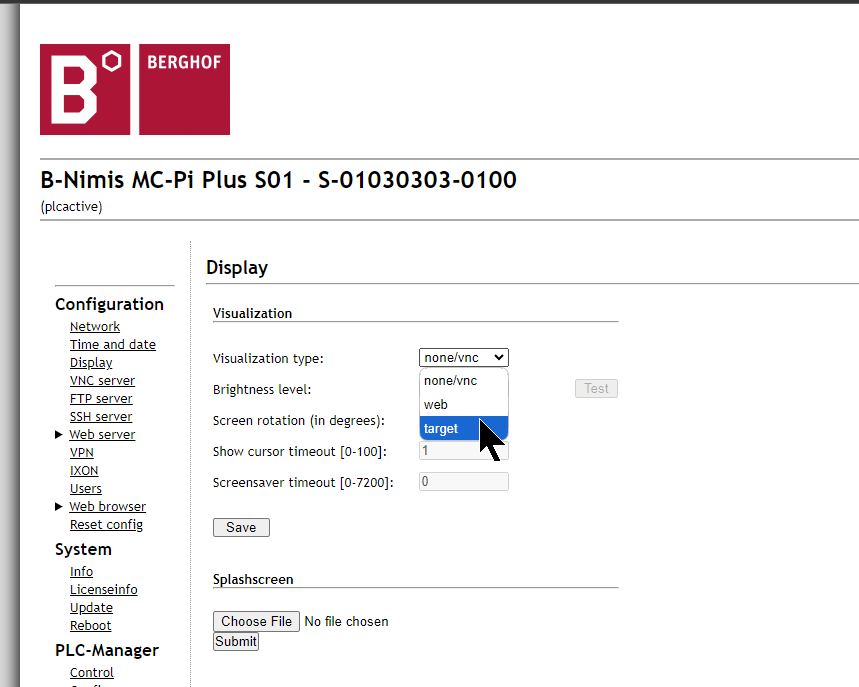
Task: Click the Splashscreen section heading
Action: [253, 580]
